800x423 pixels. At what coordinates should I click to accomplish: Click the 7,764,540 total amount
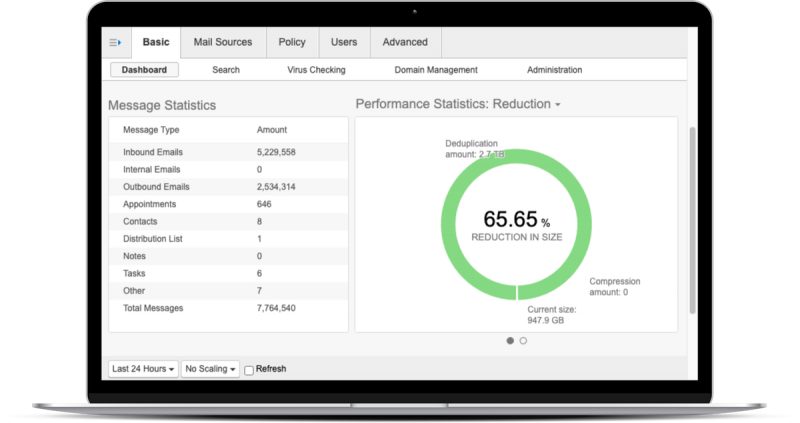pyautogui.click(x=276, y=308)
